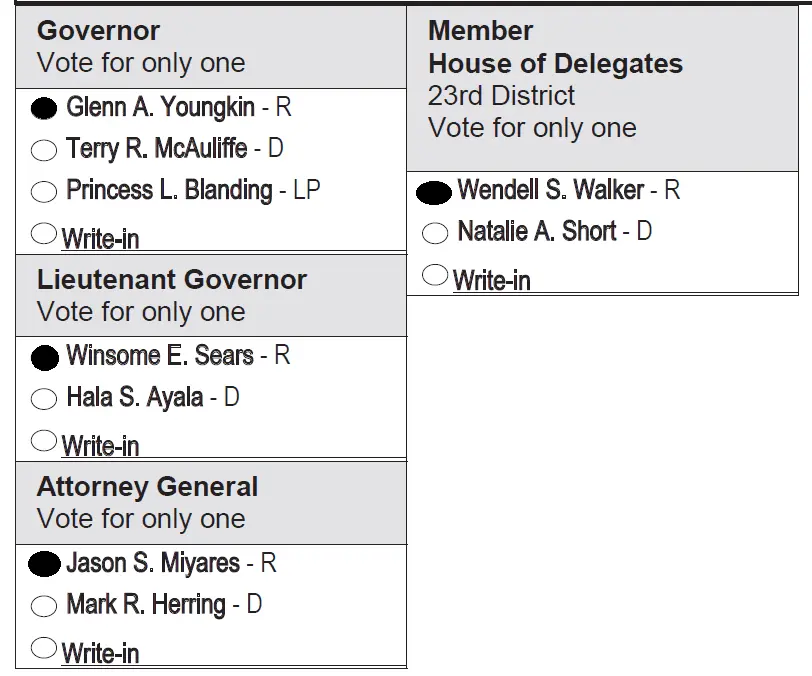This screenshot has height=676, width=812.
Task: Mark the Lieutenant Governor Write-in oval
Action: tap(44, 440)
